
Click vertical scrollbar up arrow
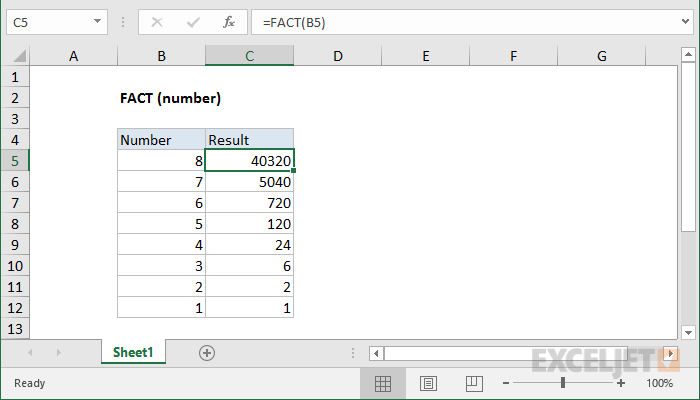pyautogui.click(x=688, y=55)
